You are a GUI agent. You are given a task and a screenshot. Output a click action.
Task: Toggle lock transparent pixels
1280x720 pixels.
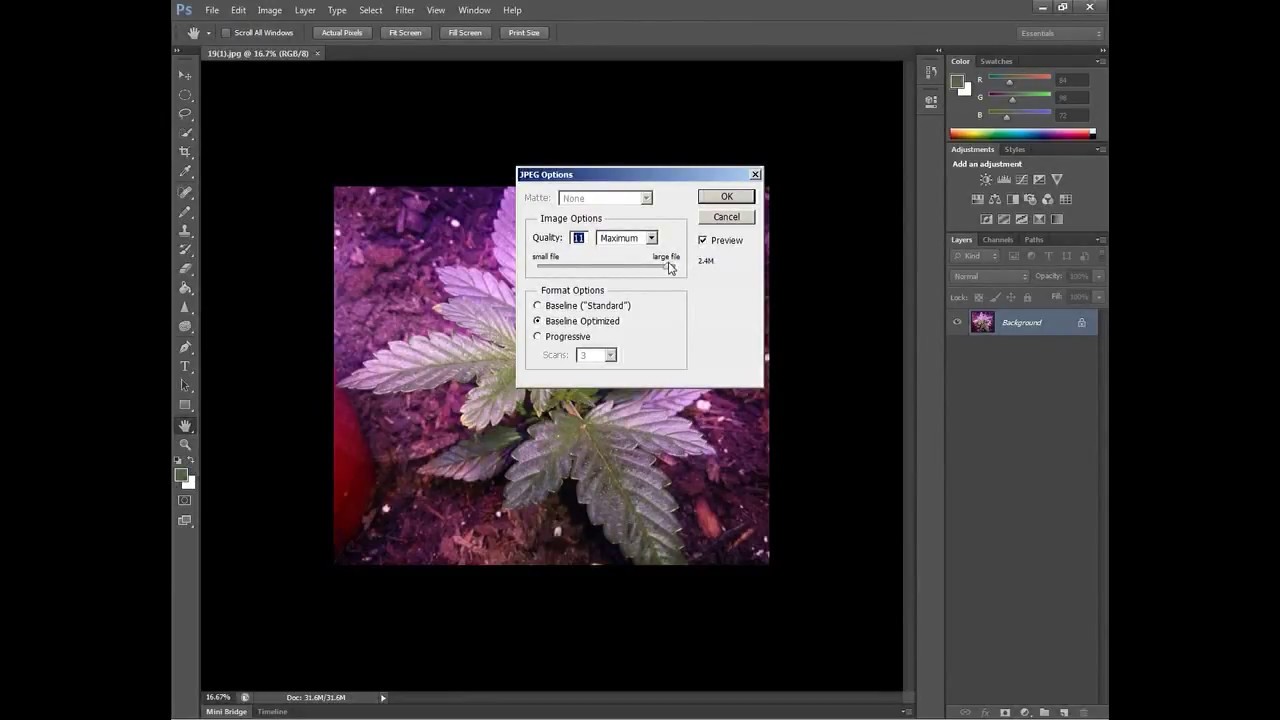[979, 297]
